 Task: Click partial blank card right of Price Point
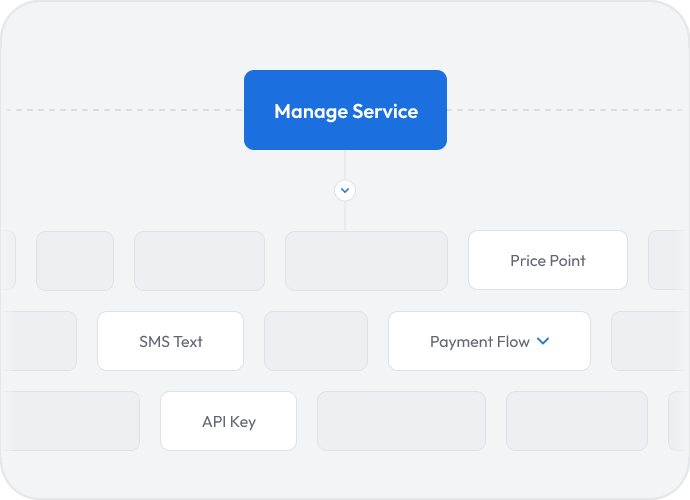coord(669,260)
